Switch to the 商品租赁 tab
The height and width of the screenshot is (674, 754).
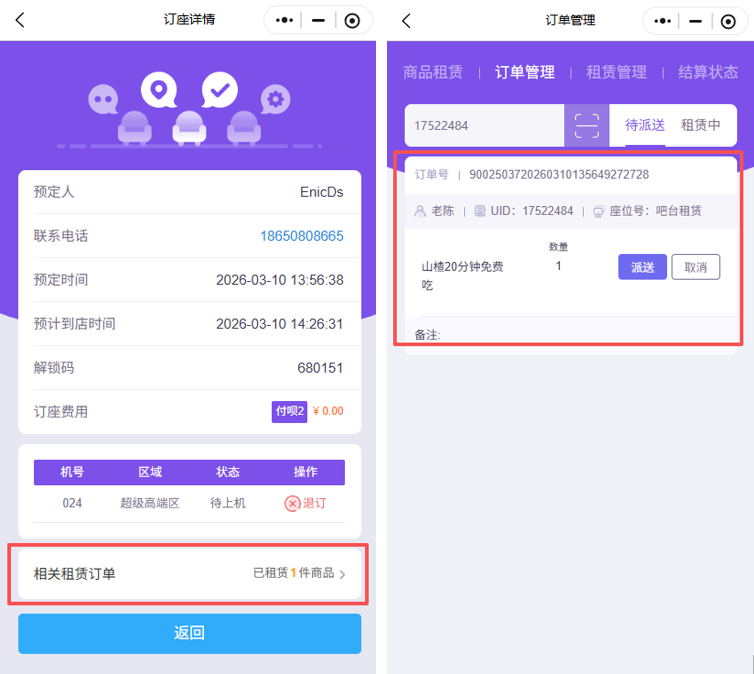[433, 72]
